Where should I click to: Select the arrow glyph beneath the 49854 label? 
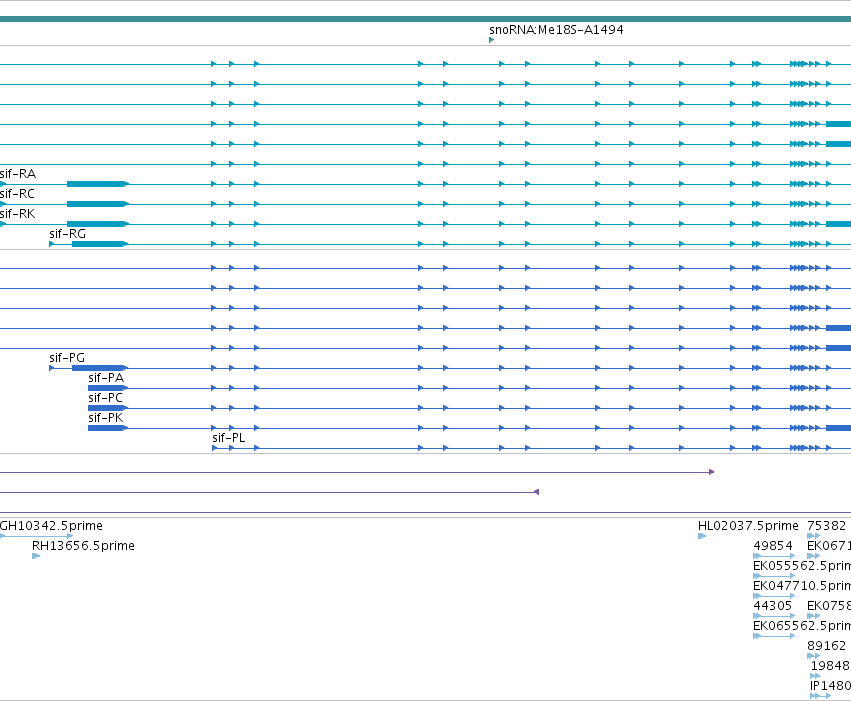774,556
